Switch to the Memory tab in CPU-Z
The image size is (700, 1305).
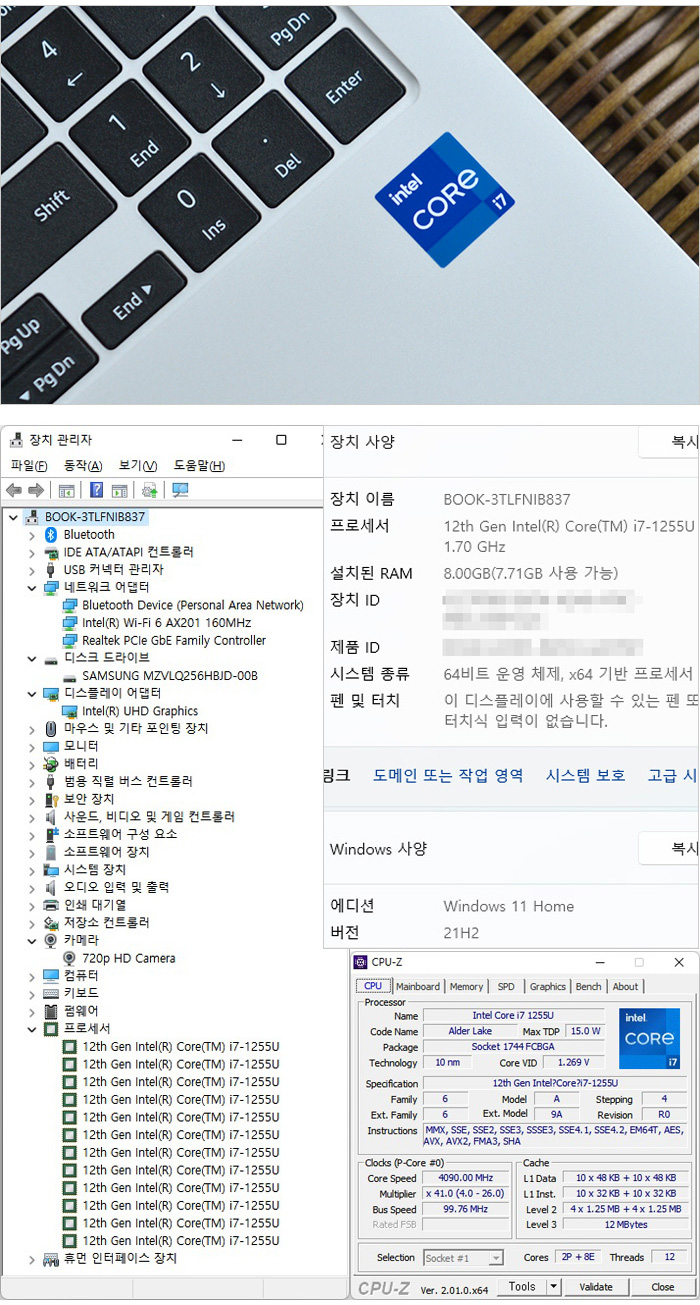466,986
